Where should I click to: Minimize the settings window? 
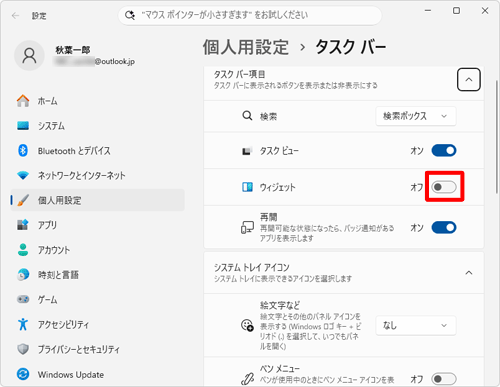(x=428, y=11)
